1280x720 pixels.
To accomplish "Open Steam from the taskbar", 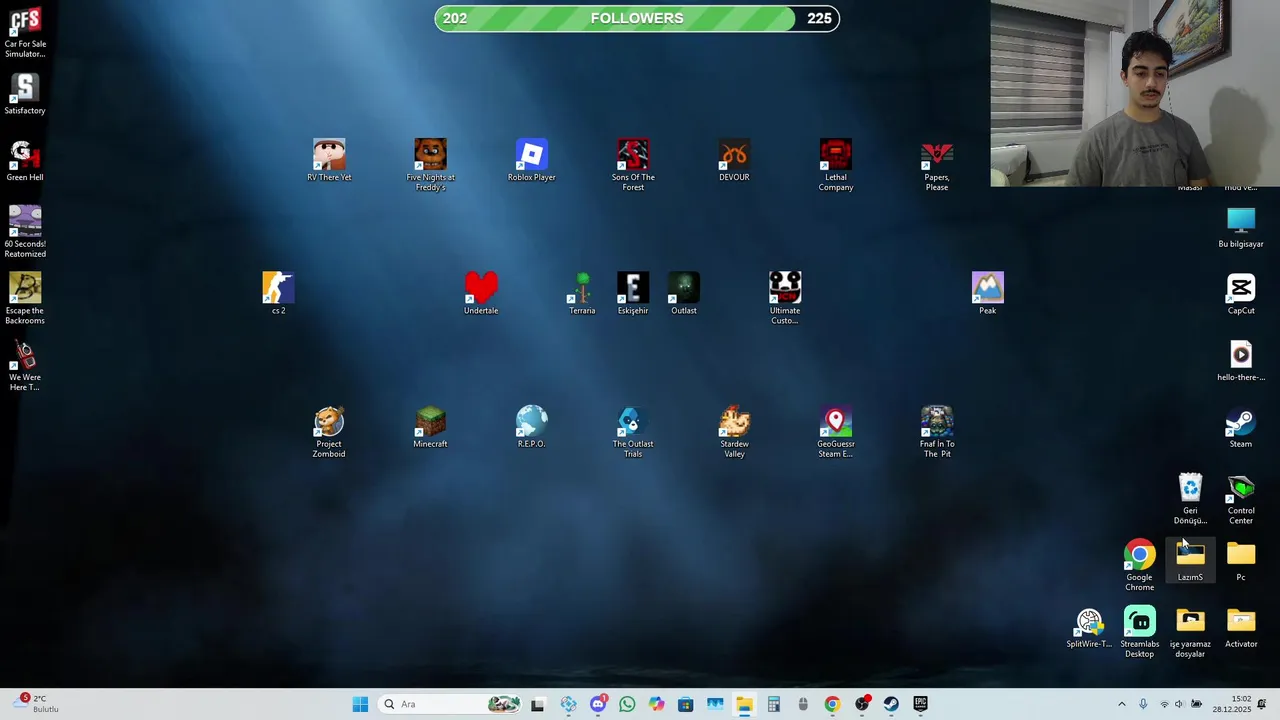I will pos(891,704).
